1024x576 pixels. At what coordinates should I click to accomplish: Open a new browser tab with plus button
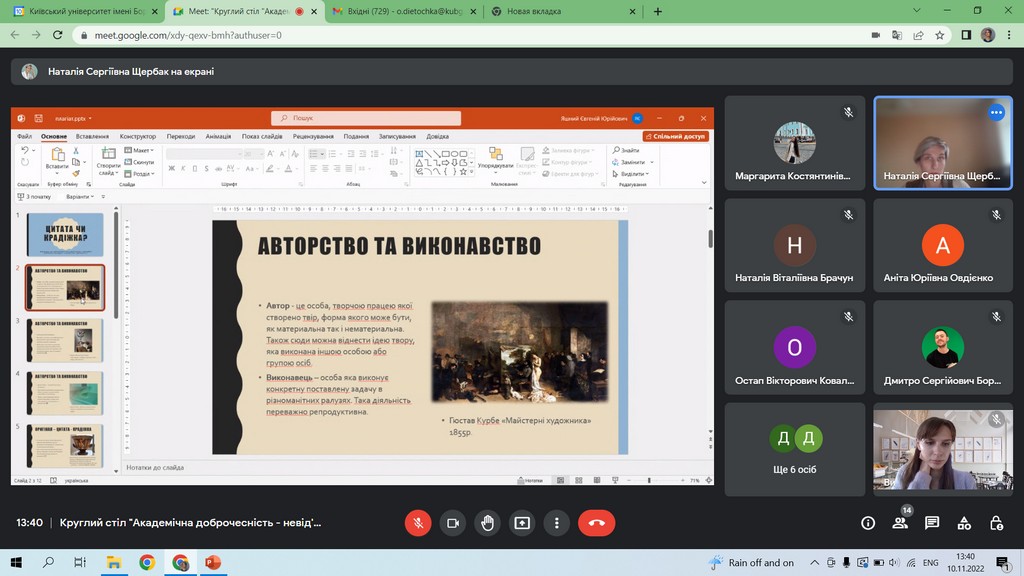(658, 12)
